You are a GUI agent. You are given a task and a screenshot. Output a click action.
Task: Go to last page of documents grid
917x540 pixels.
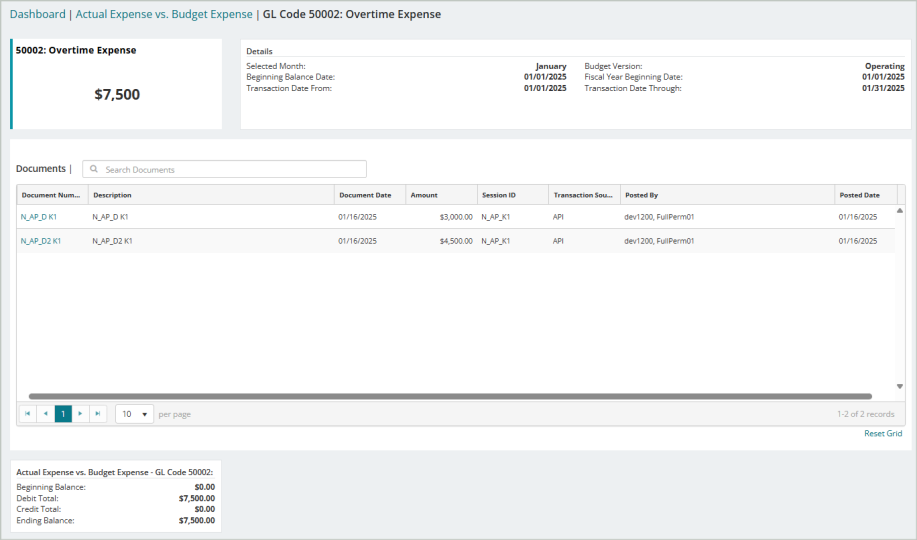pos(98,414)
